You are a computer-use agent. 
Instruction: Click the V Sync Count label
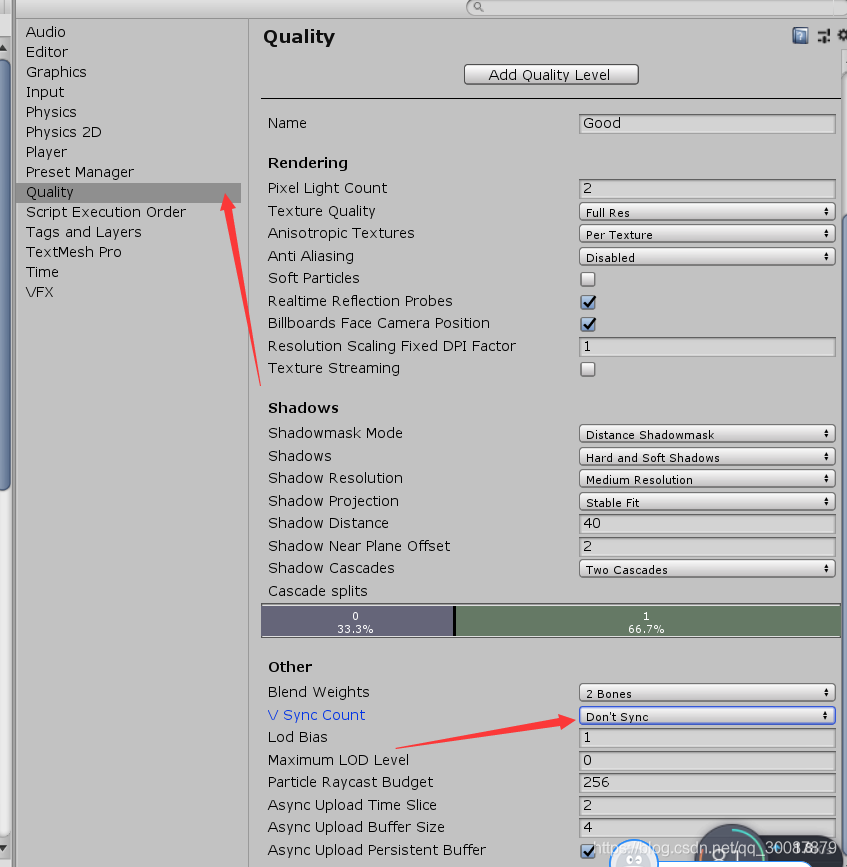pyautogui.click(x=316, y=715)
